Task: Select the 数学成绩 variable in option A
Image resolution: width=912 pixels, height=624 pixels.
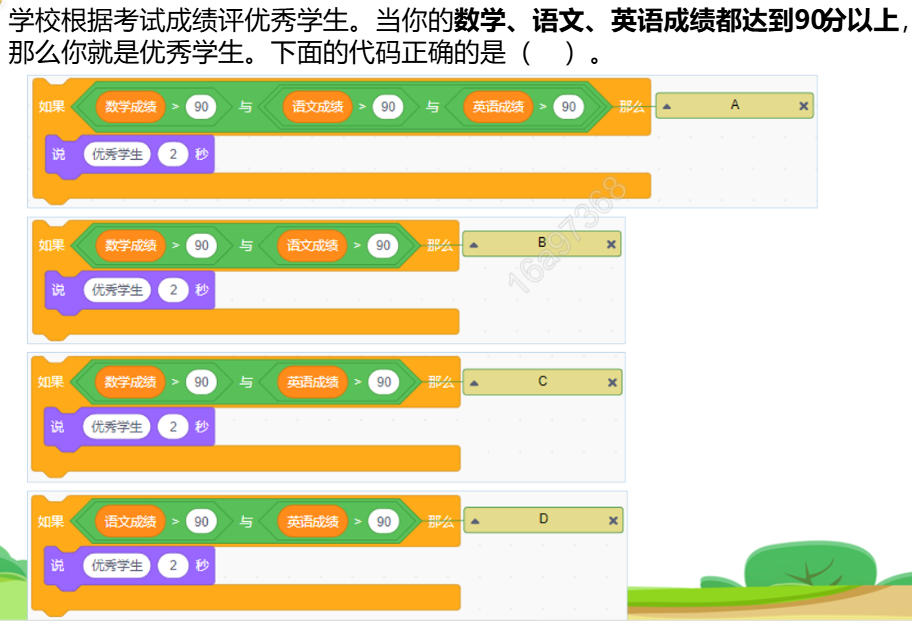Action: point(131,106)
